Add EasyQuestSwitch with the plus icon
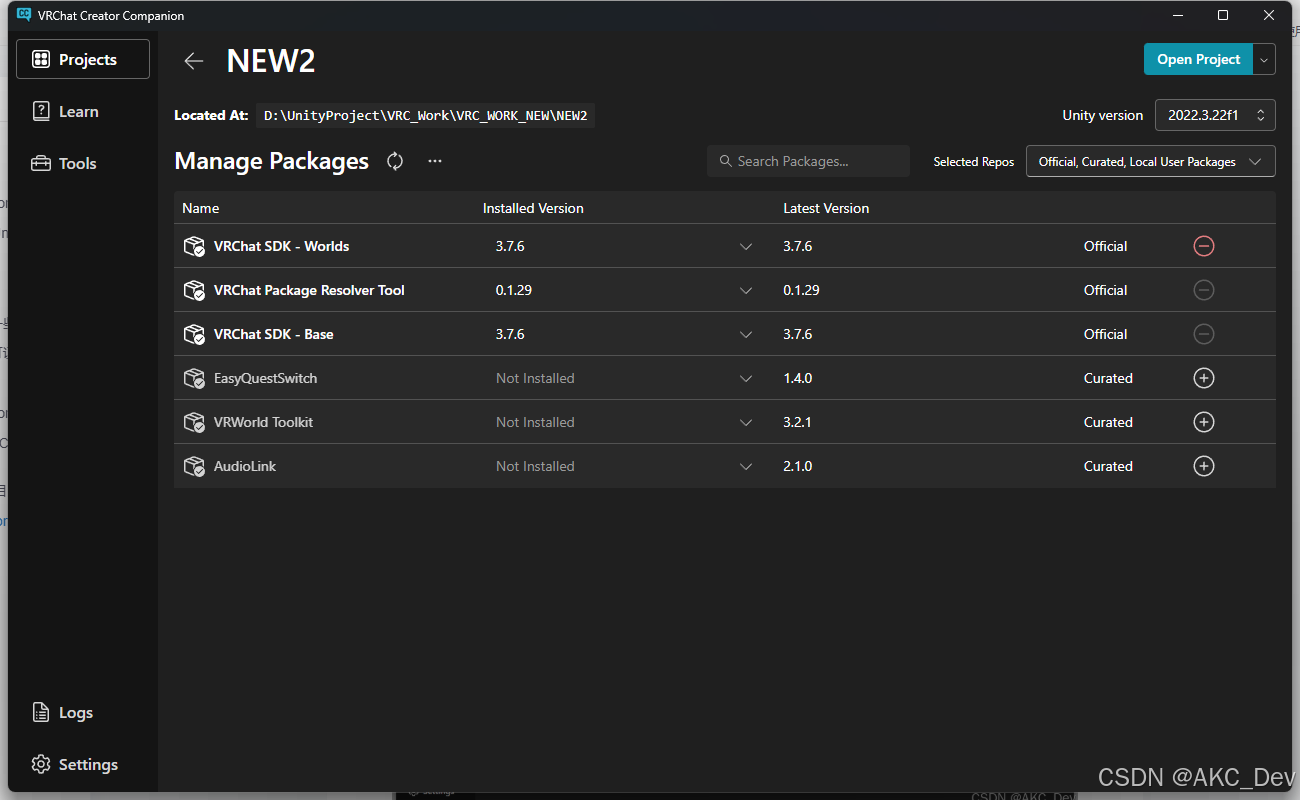 tap(1204, 378)
